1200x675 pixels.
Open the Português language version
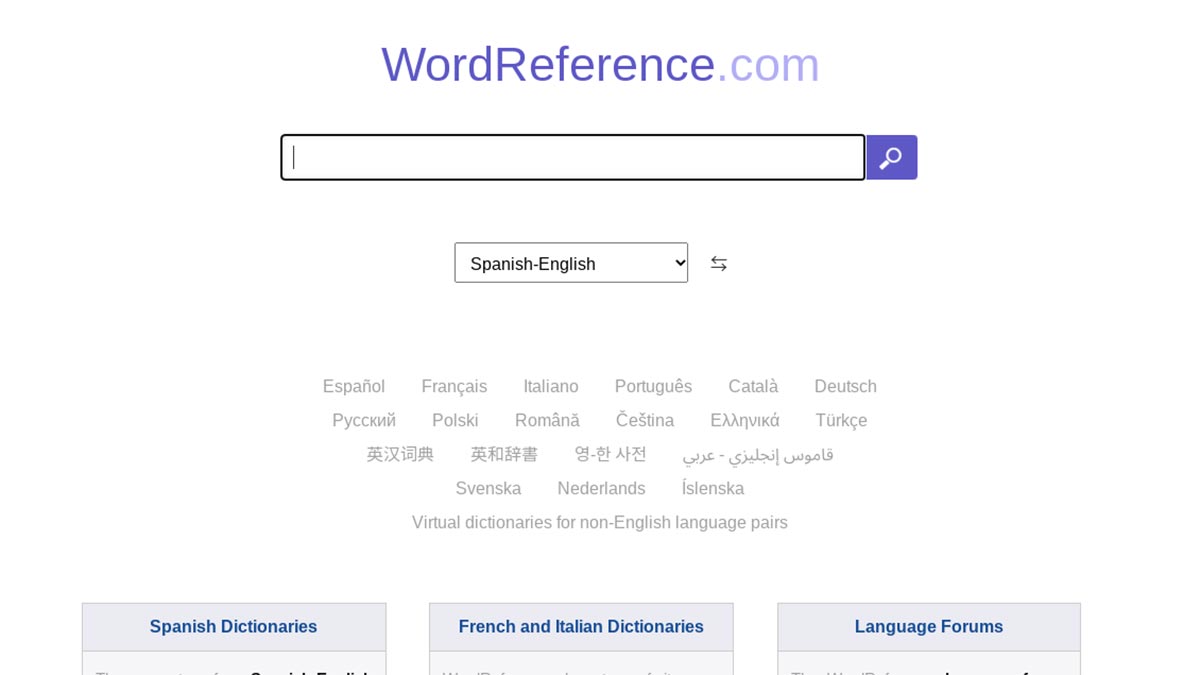653,386
